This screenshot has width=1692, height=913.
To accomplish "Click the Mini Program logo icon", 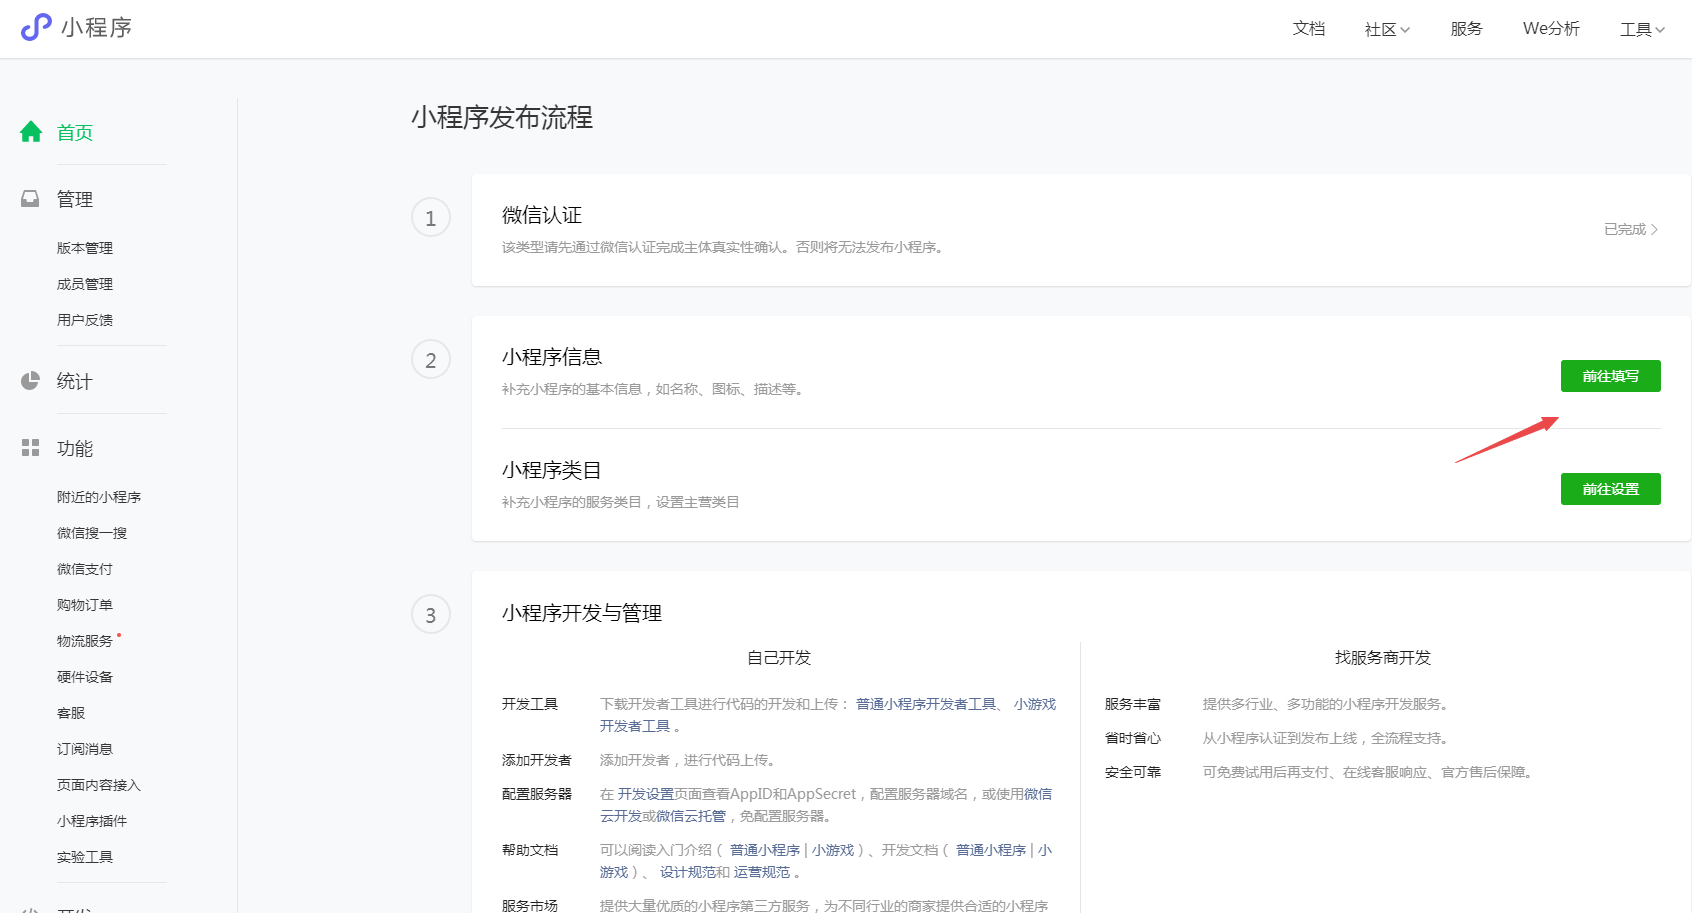I will pyautogui.click(x=36, y=27).
